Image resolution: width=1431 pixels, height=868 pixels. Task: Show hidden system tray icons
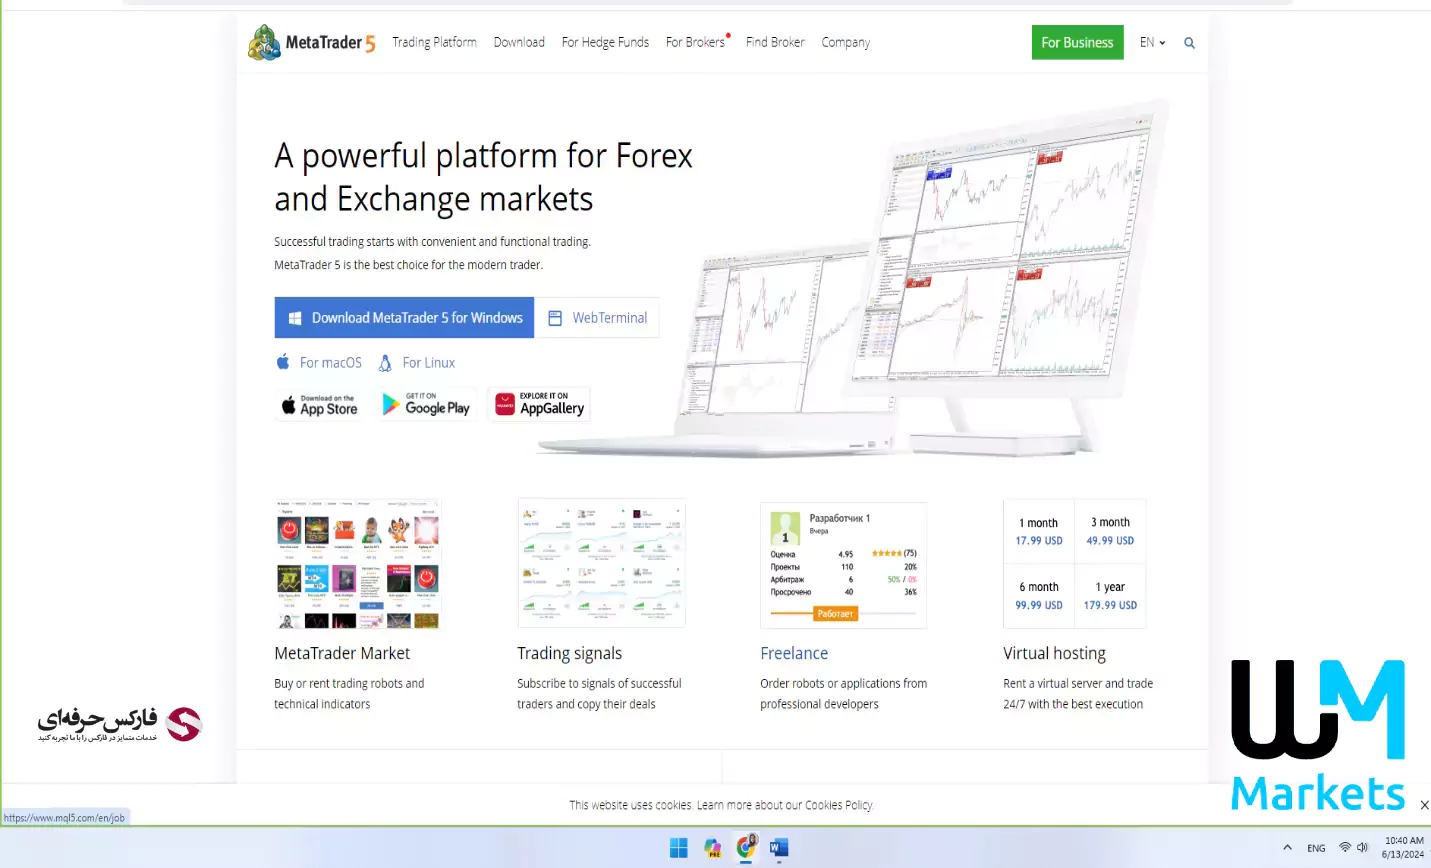click(1287, 847)
